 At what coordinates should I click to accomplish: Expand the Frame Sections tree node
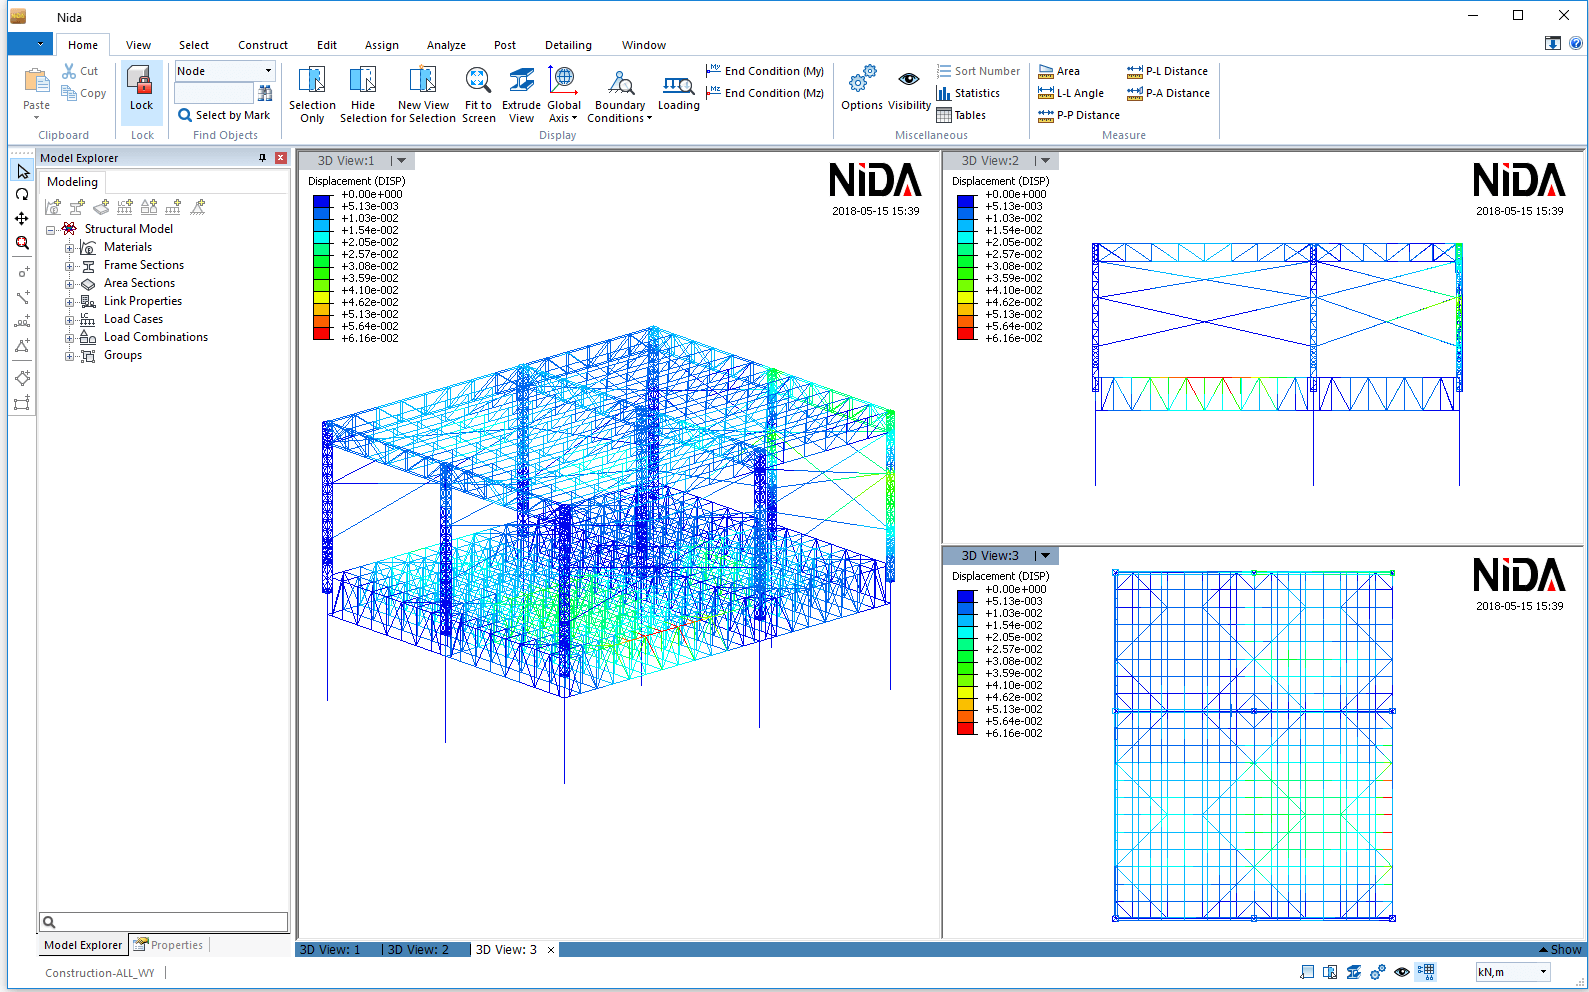[69, 266]
